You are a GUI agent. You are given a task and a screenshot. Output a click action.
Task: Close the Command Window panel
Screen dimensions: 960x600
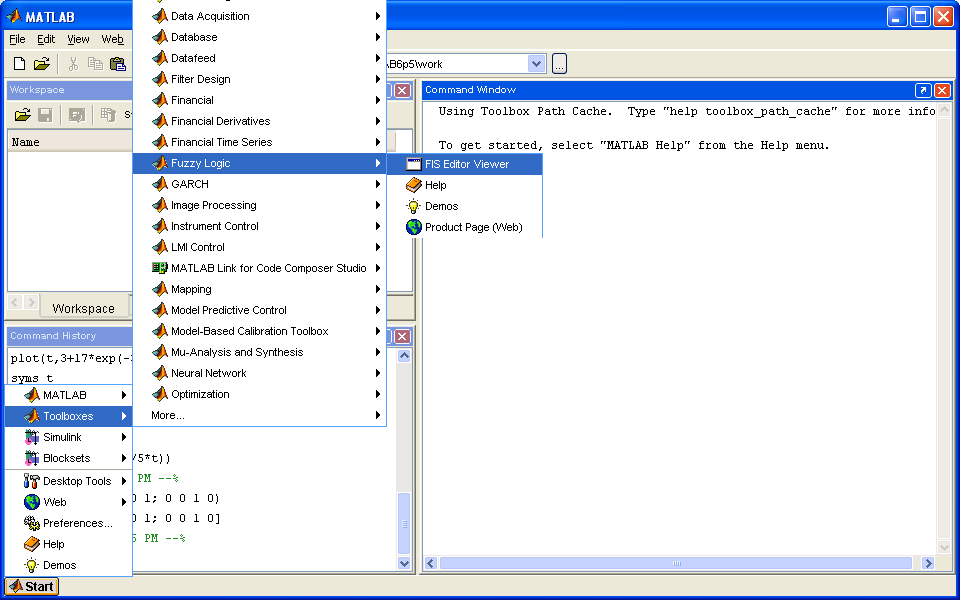[x=942, y=91]
